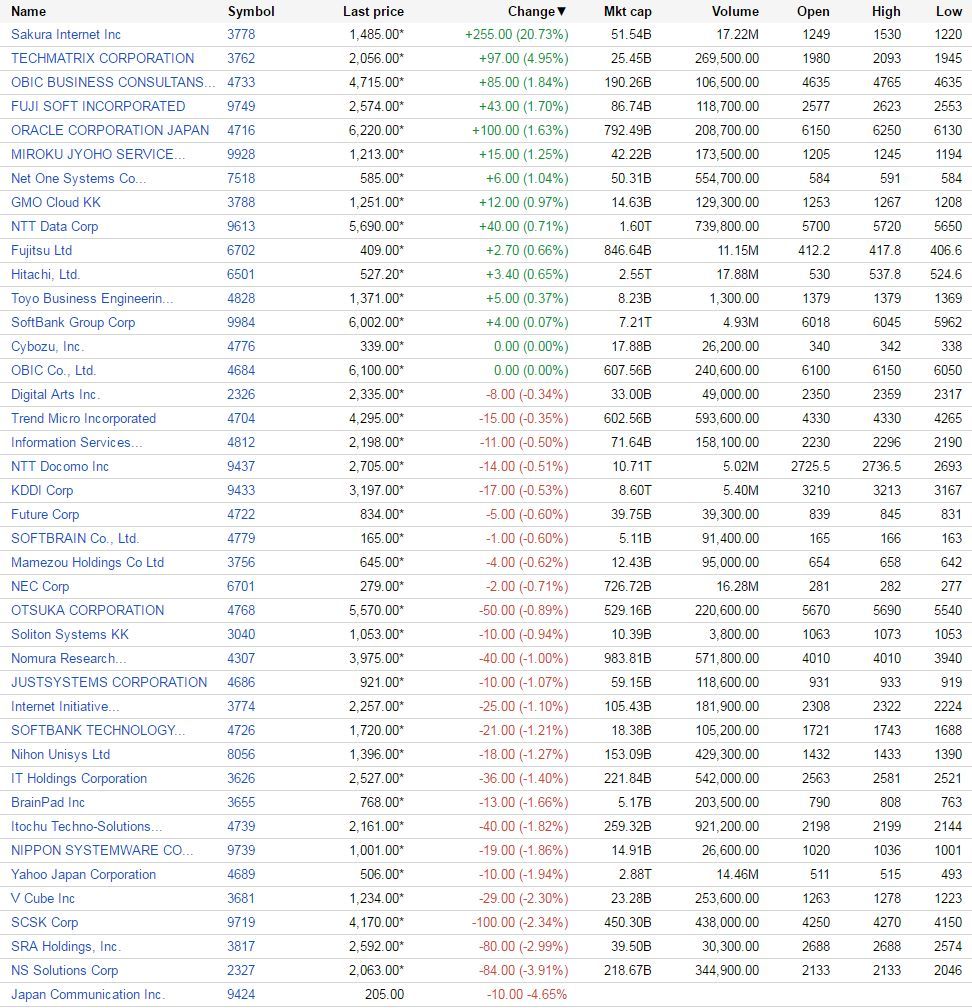
Task: Sort by the Change column header
Action: pyautogui.click(x=537, y=11)
